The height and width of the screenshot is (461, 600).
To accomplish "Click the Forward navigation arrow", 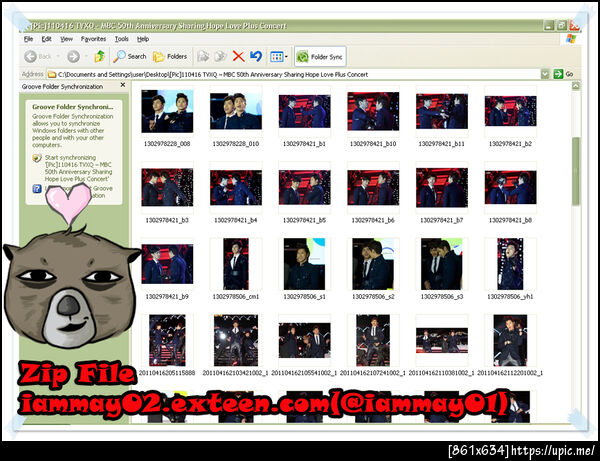I will (73, 57).
